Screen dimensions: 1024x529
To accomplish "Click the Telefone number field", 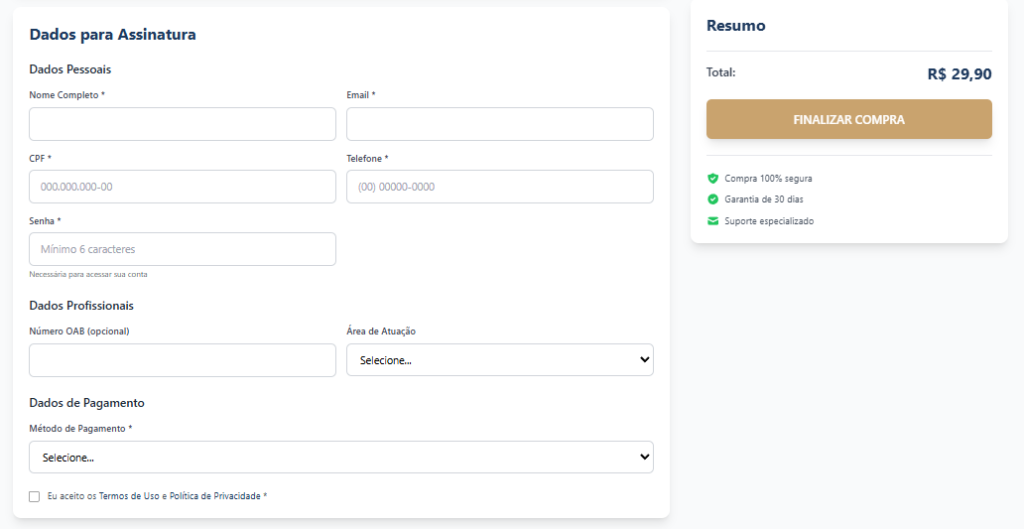I will (499, 187).
